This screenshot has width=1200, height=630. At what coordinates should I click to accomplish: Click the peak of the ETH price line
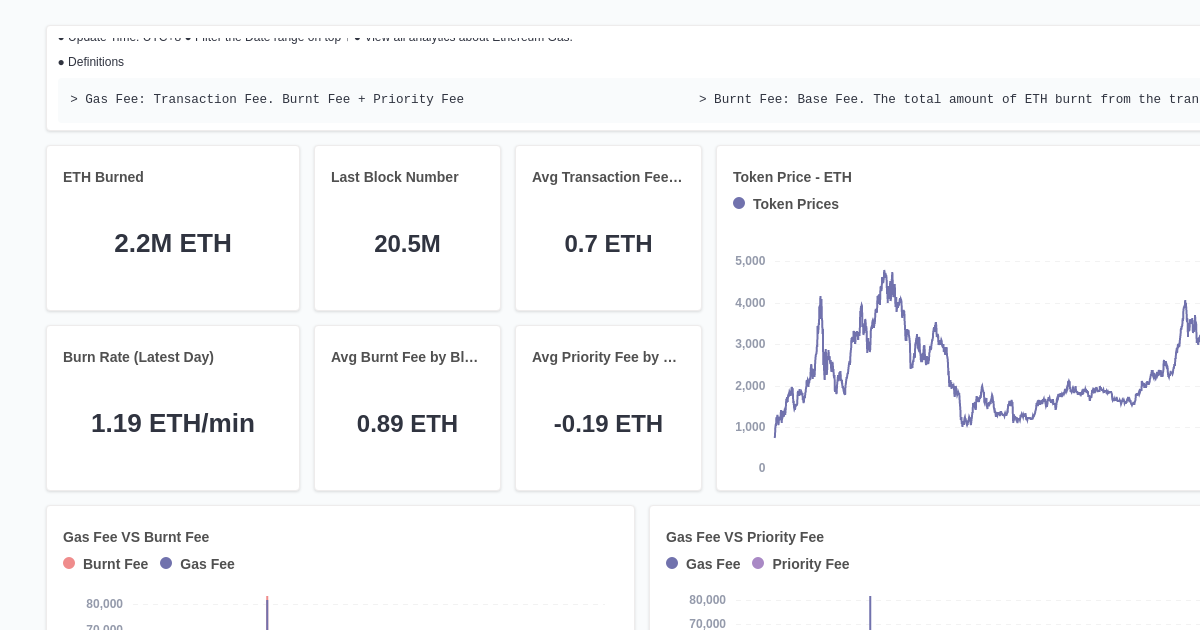pyautogui.click(x=886, y=270)
